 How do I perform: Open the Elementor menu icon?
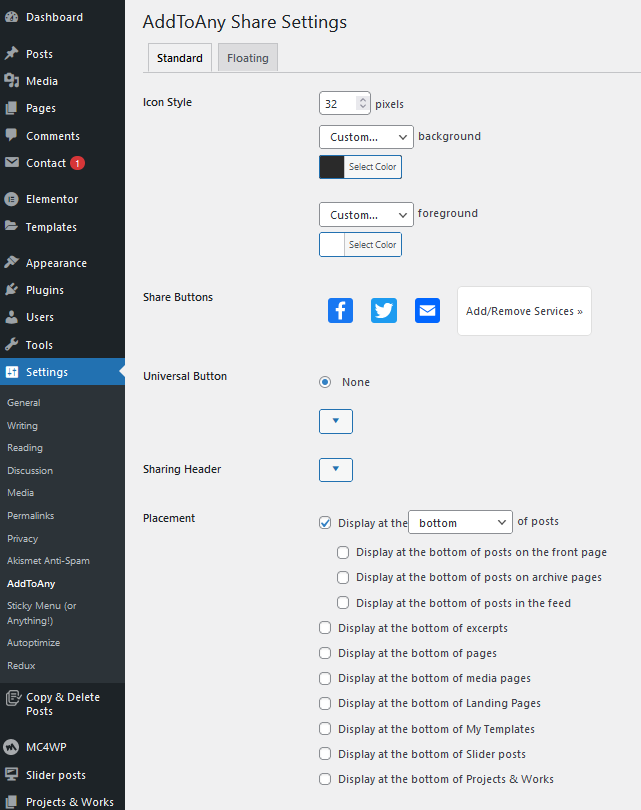(12, 199)
